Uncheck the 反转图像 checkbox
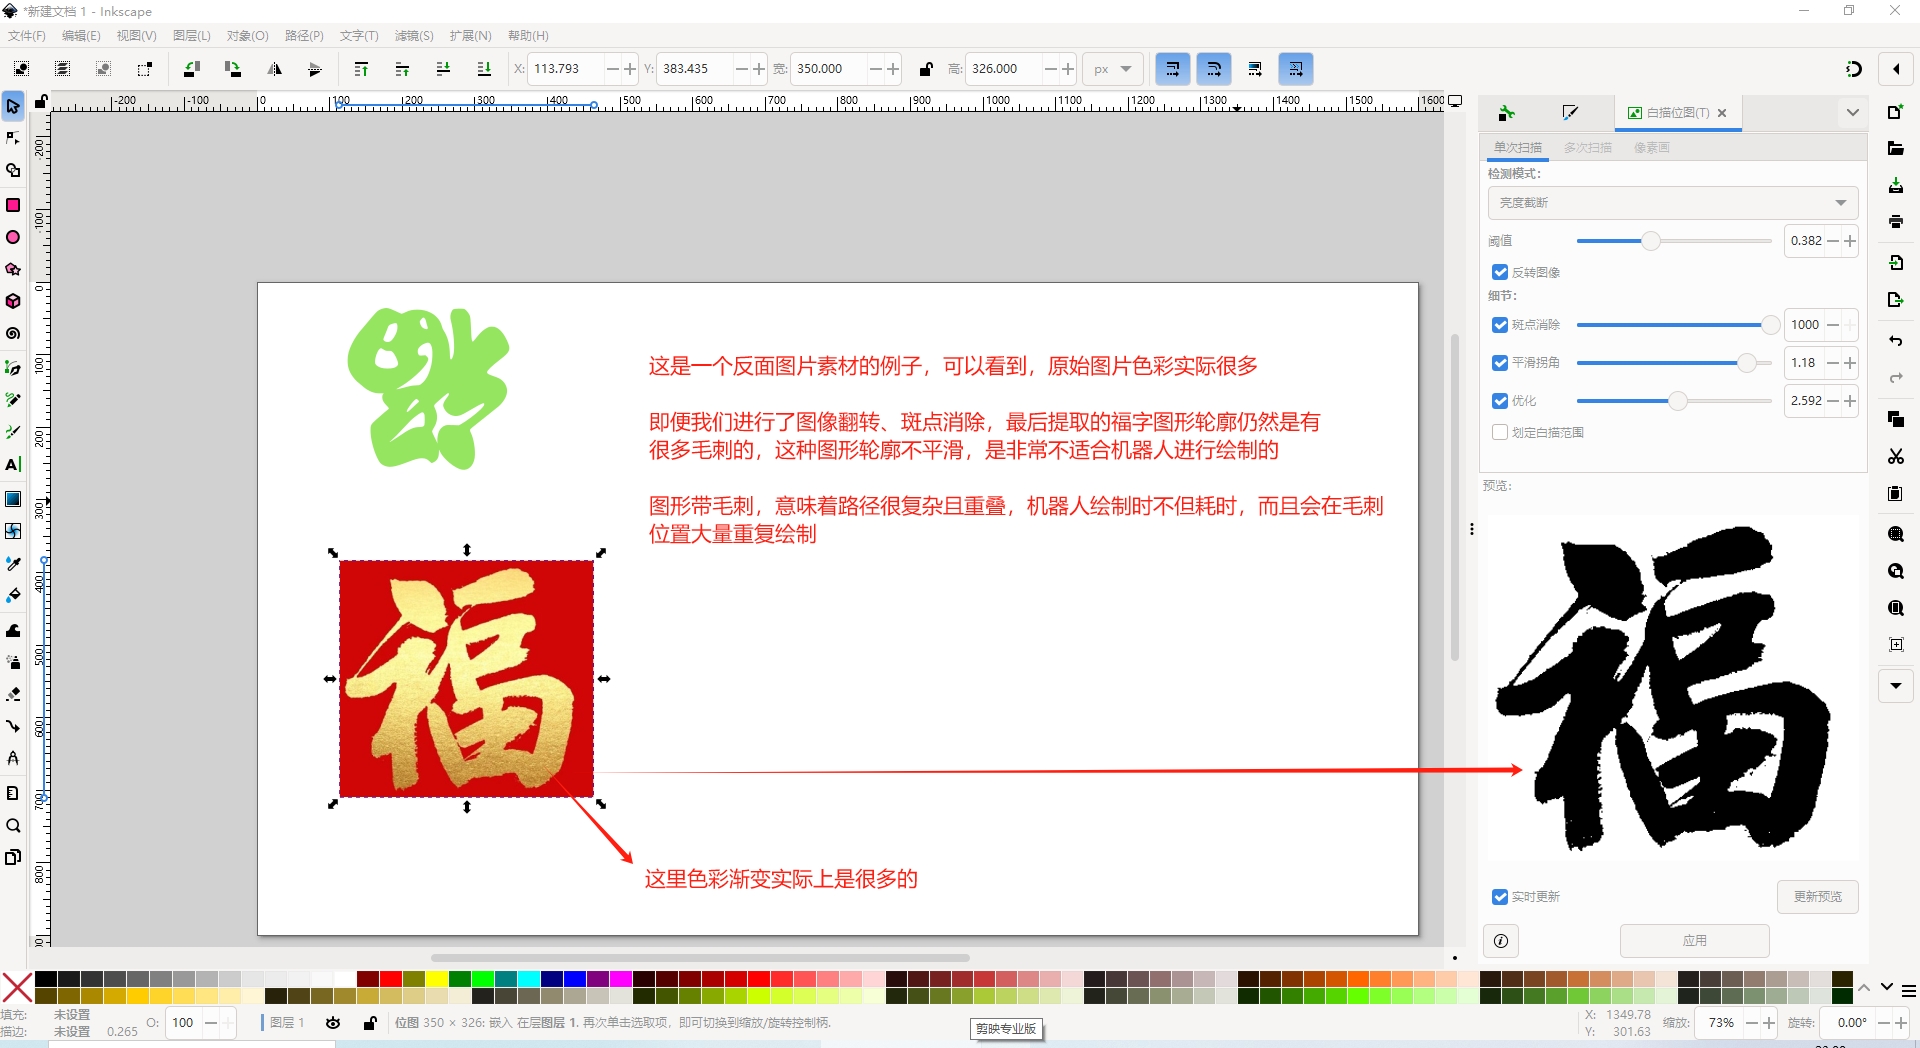The height and width of the screenshot is (1048, 1920). (x=1500, y=272)
